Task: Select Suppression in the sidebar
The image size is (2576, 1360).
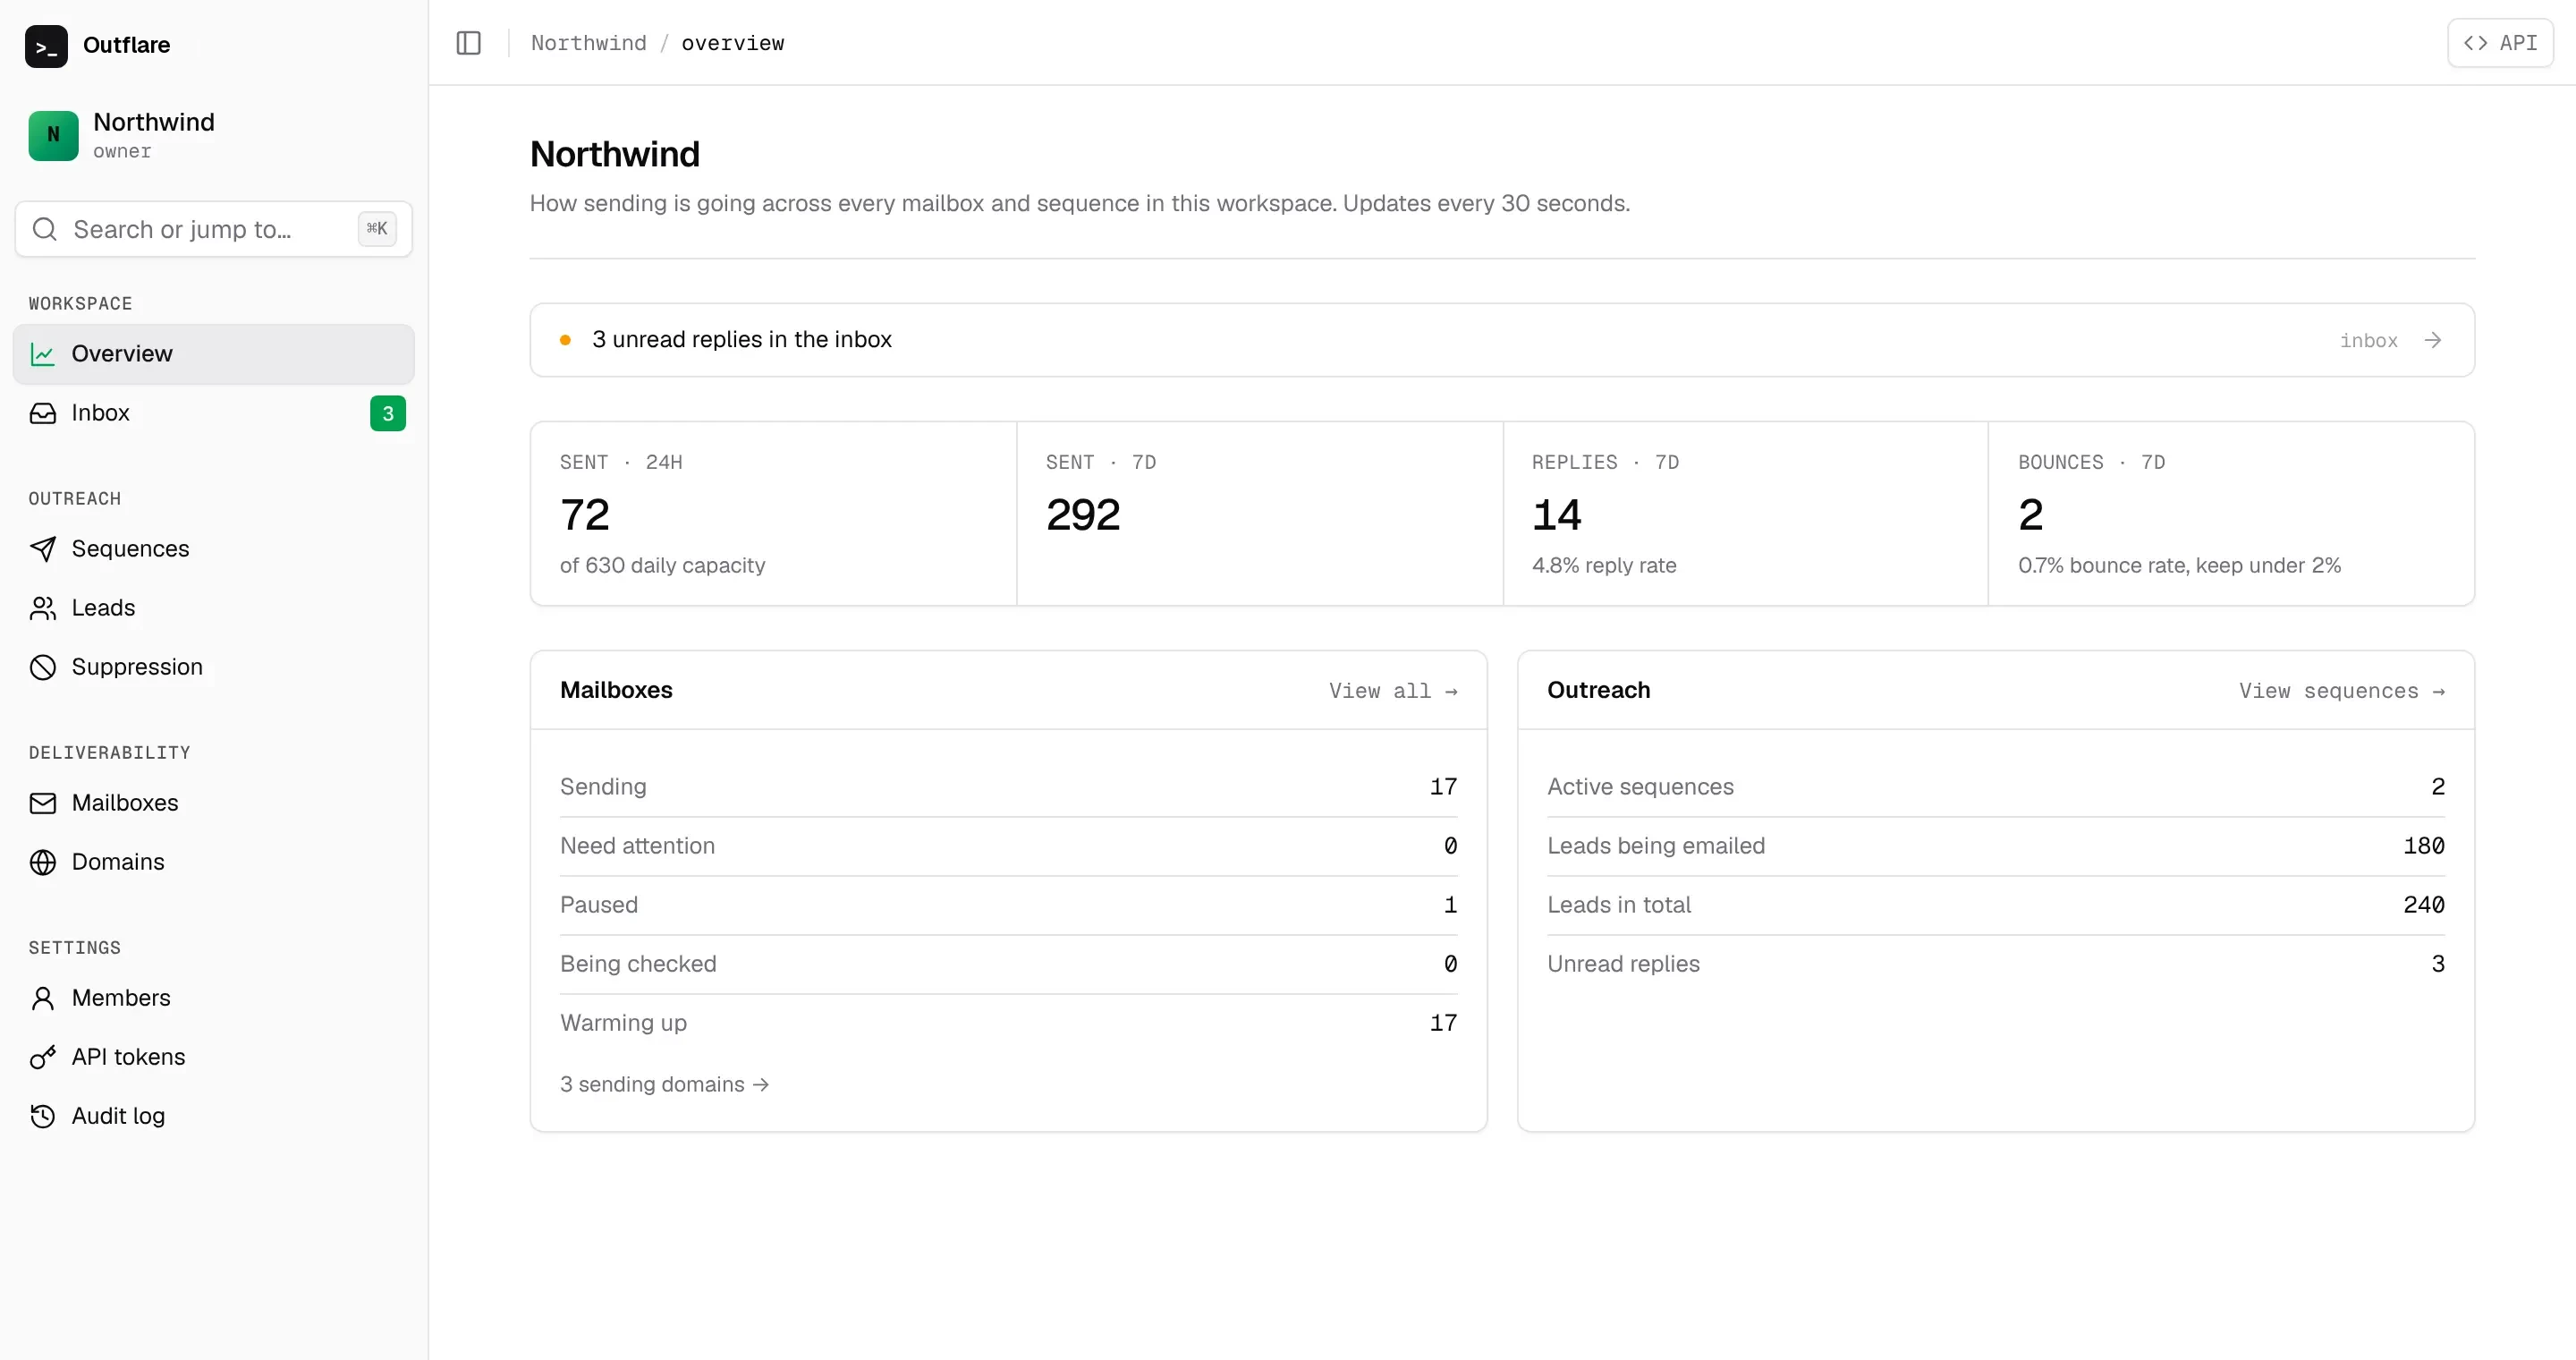Action: coord(213,667)
